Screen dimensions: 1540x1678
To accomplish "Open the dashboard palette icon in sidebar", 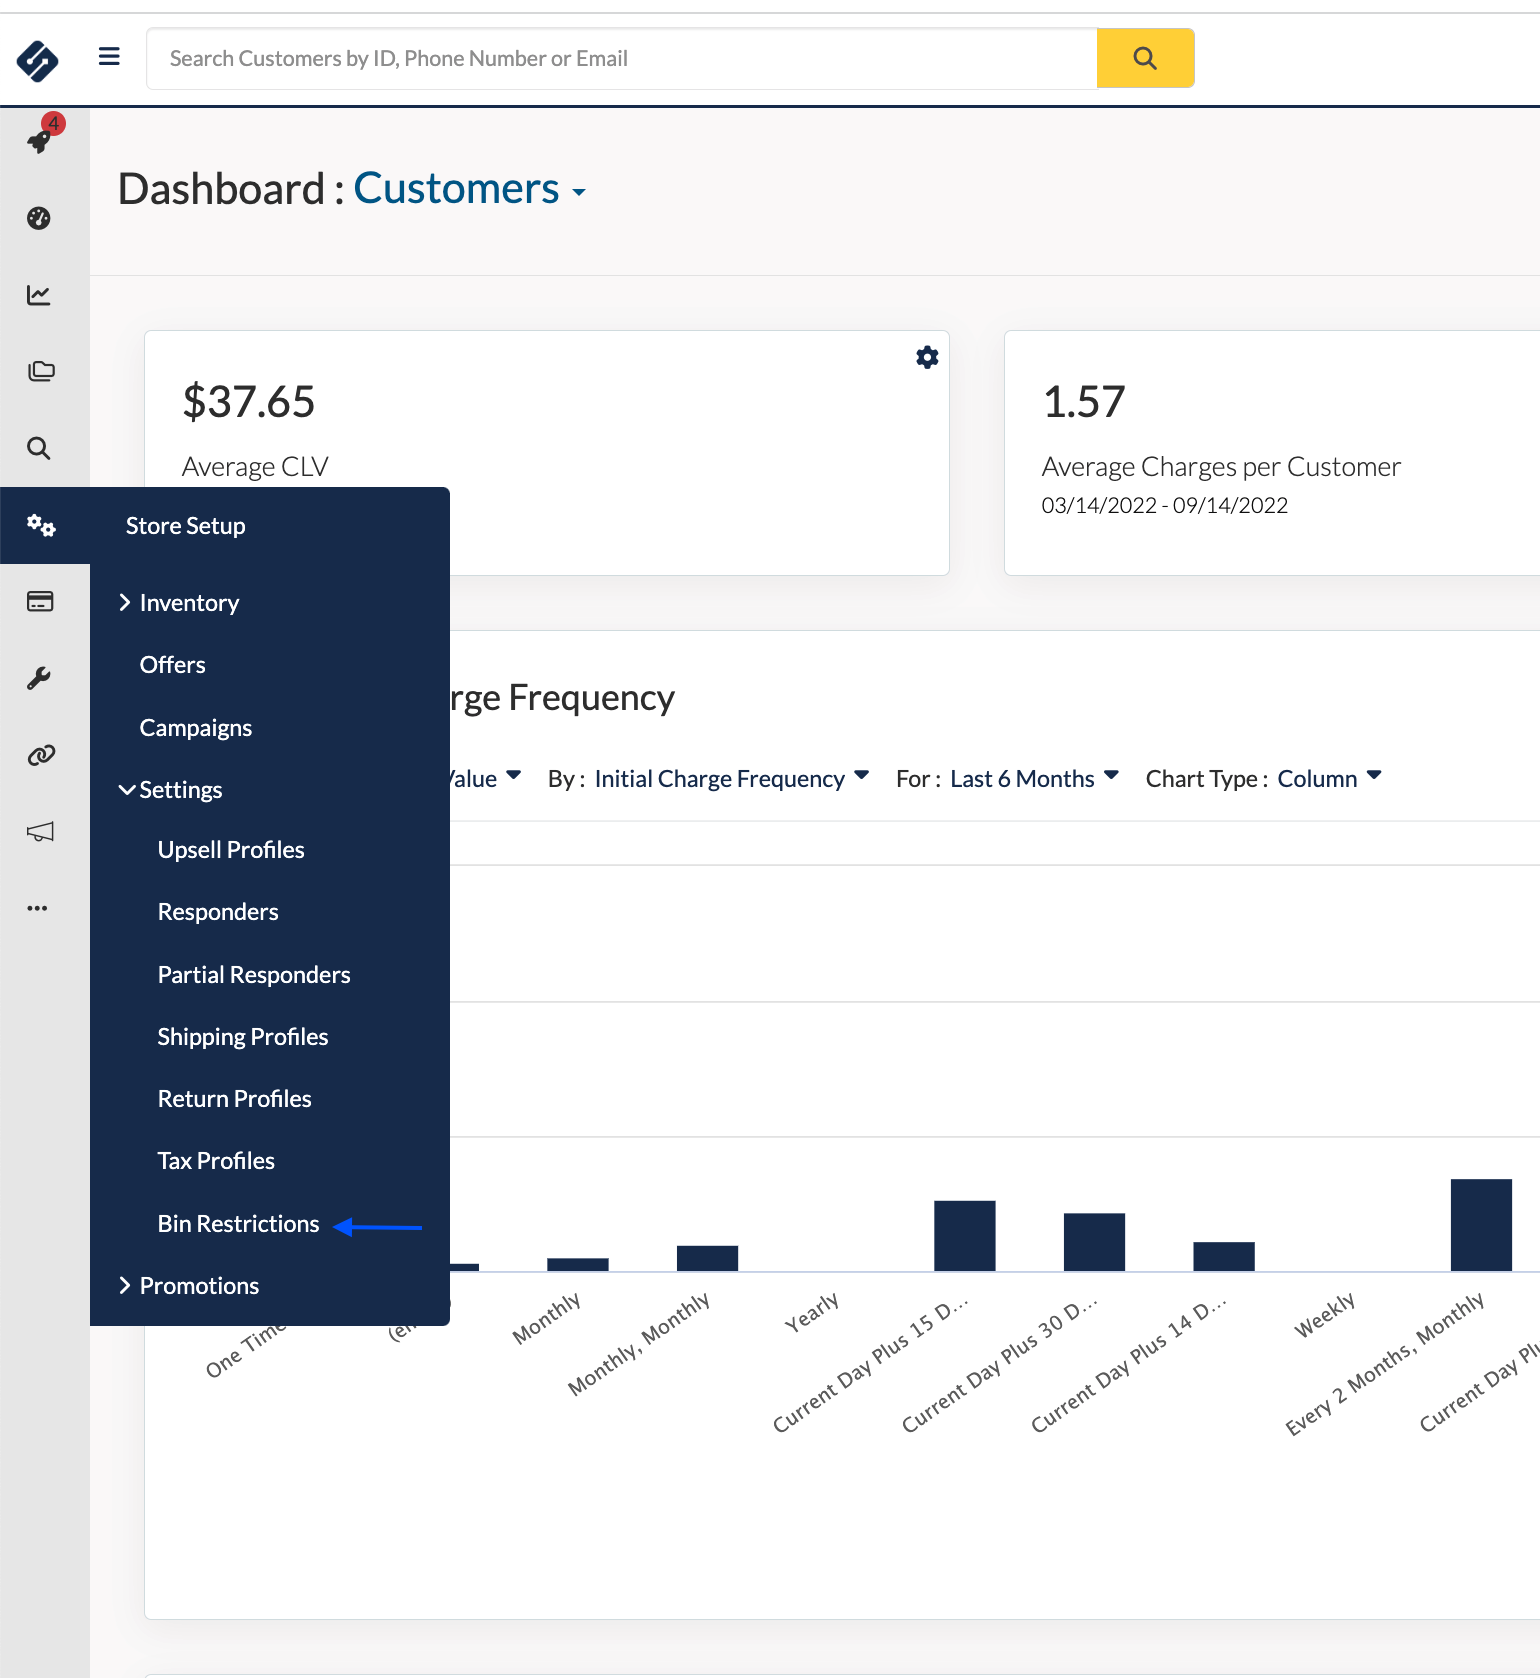I will coord(39,218).
